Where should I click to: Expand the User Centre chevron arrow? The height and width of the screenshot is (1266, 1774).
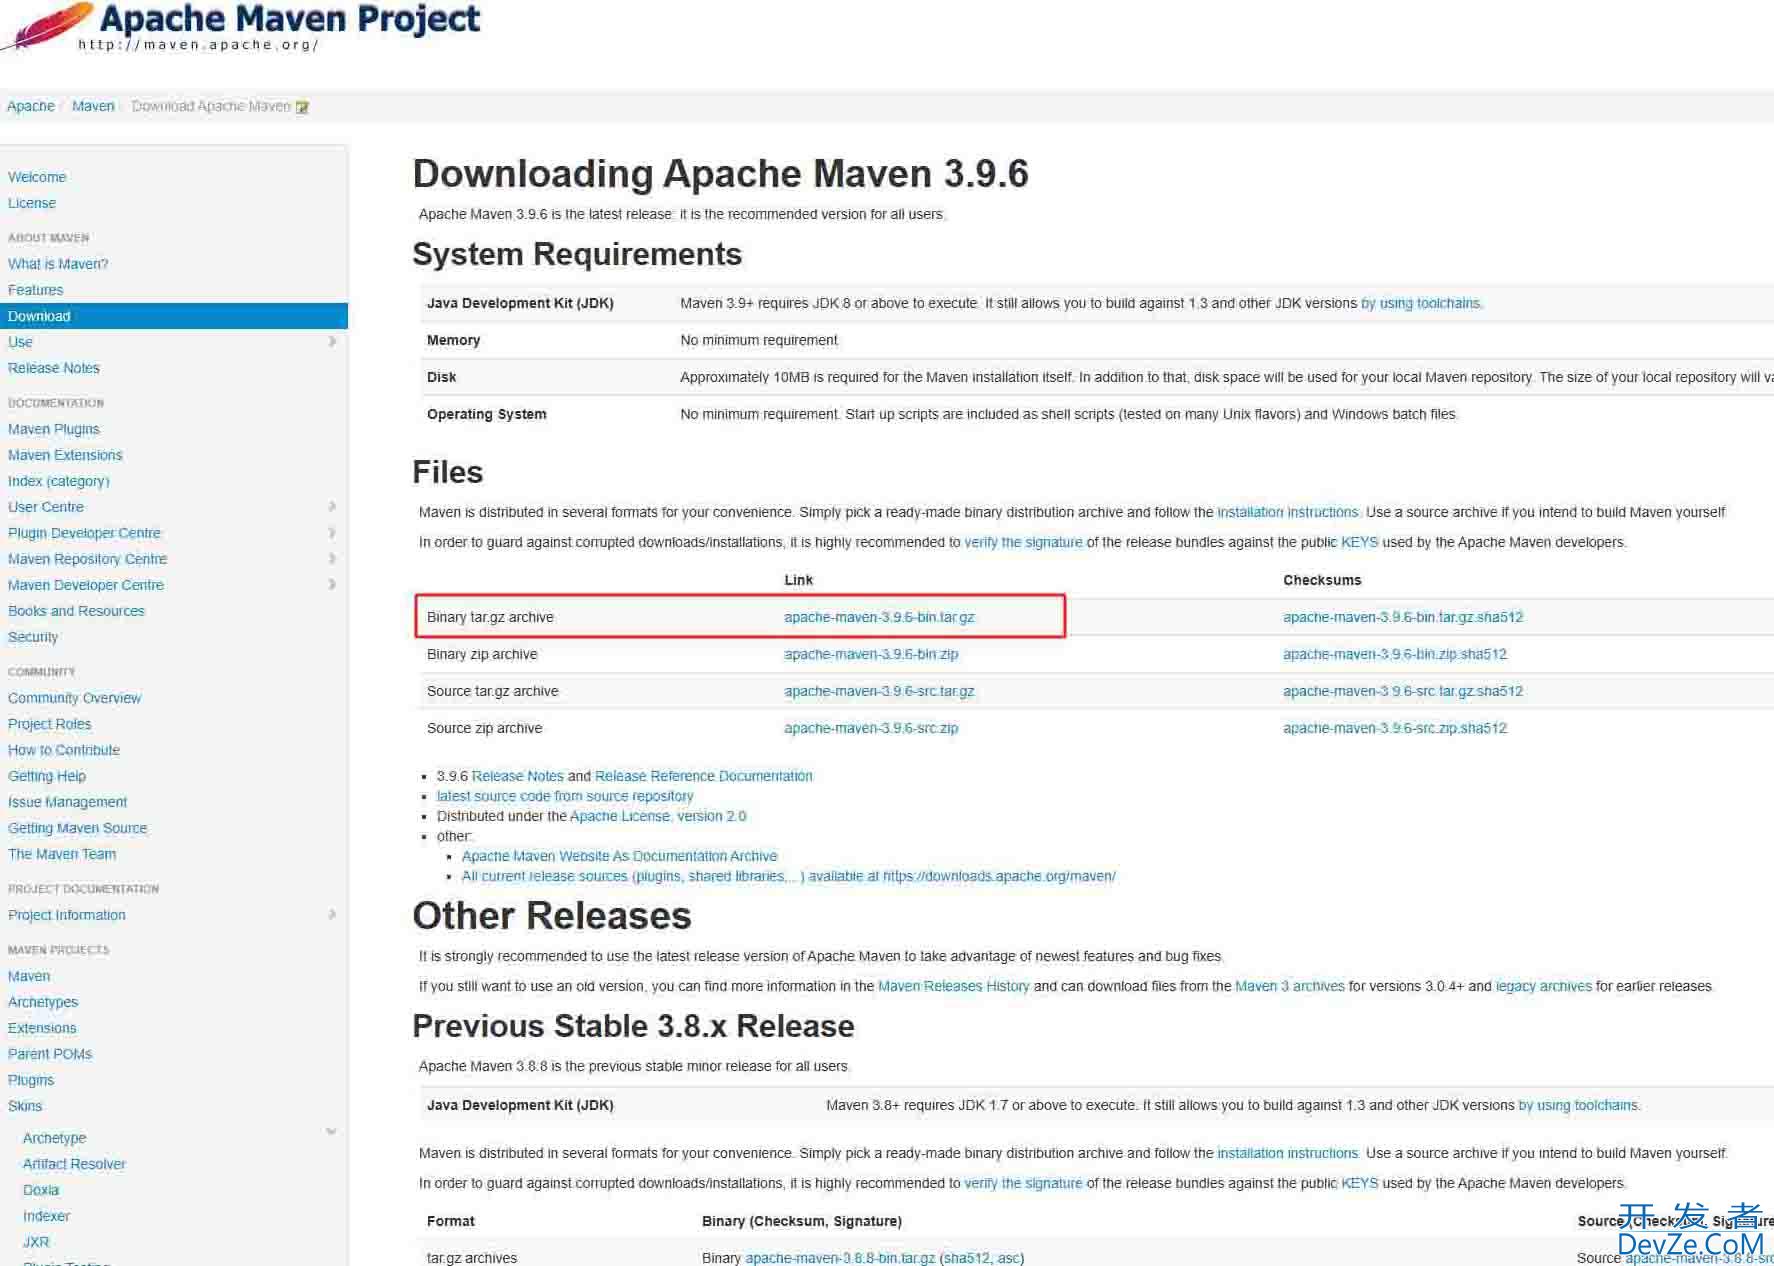click(331, 507)
